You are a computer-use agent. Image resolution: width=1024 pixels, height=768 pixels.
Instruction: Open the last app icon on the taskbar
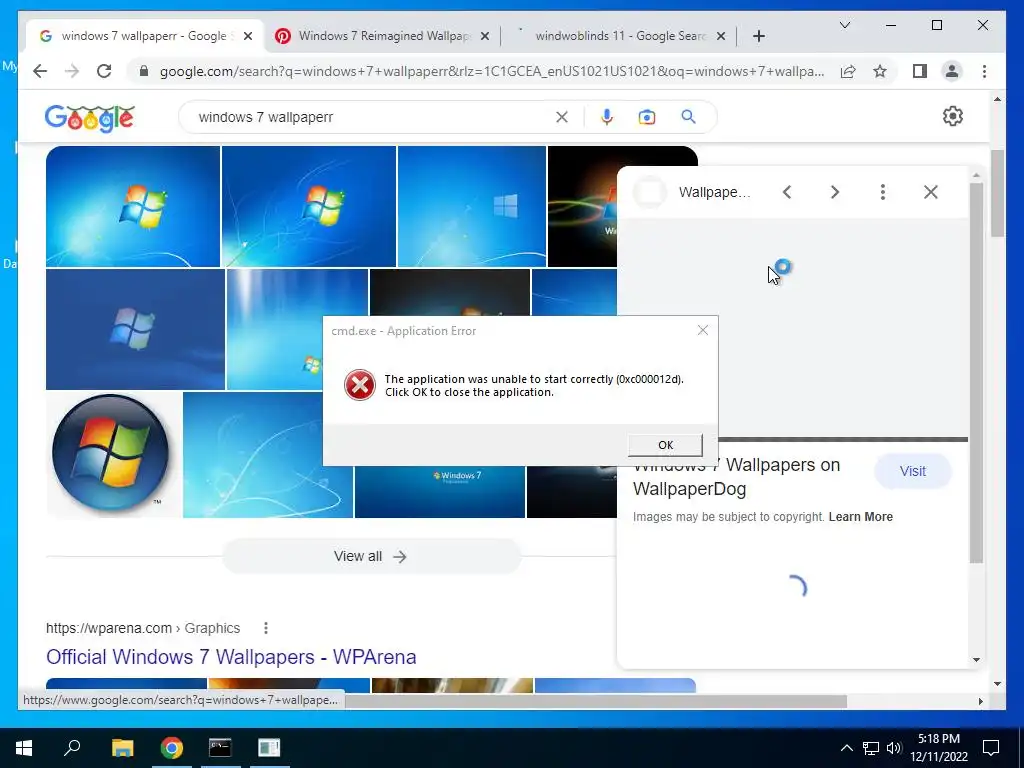tap(268, 748)
